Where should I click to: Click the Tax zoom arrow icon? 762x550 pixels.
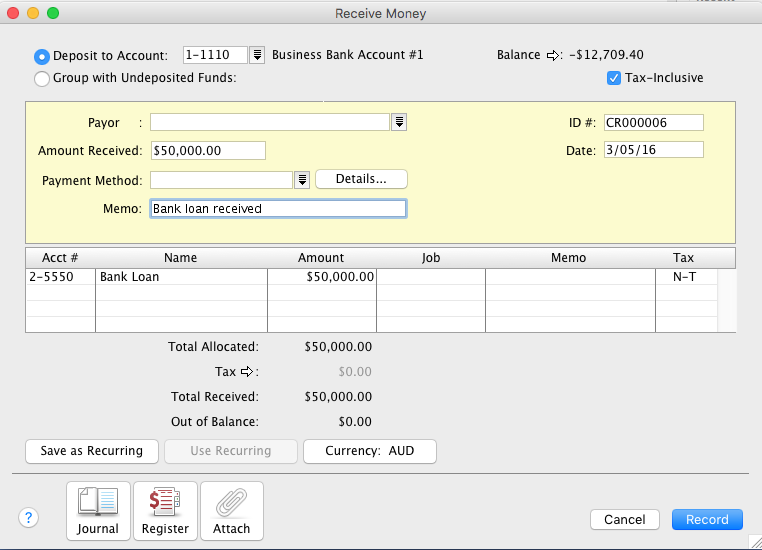[245, 372]
